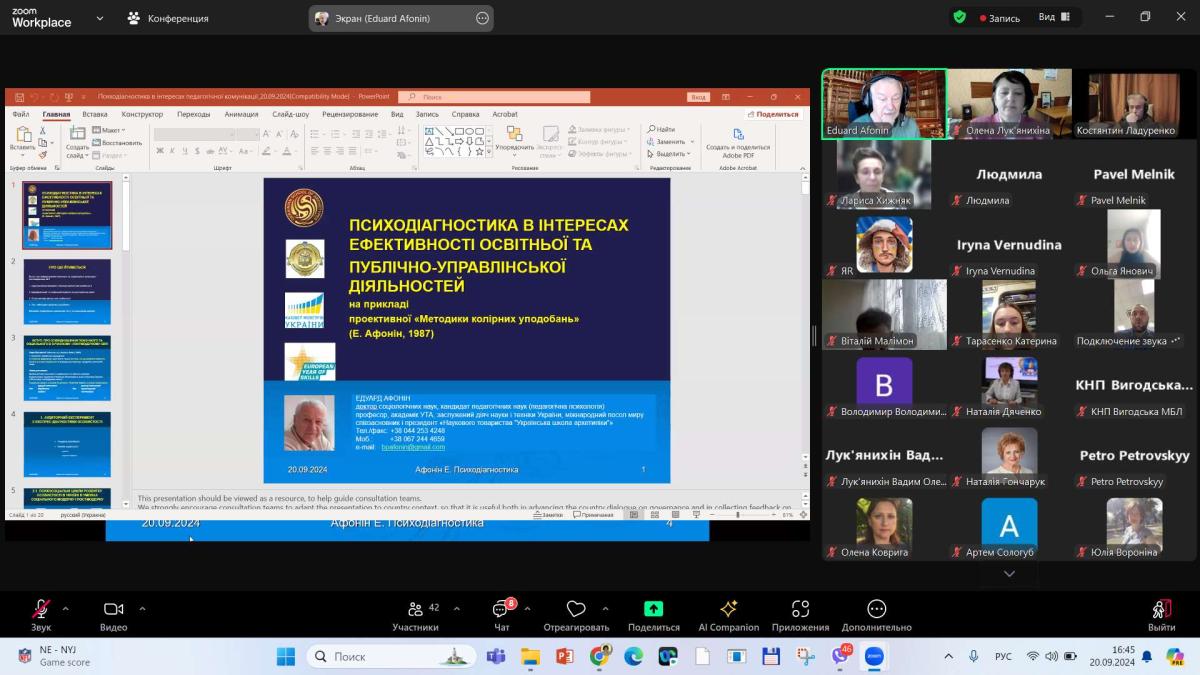Image resolution: width=1200 pixels, height=675 pixels.
Task: Click the green encryption shield icon
Action: 959,17
